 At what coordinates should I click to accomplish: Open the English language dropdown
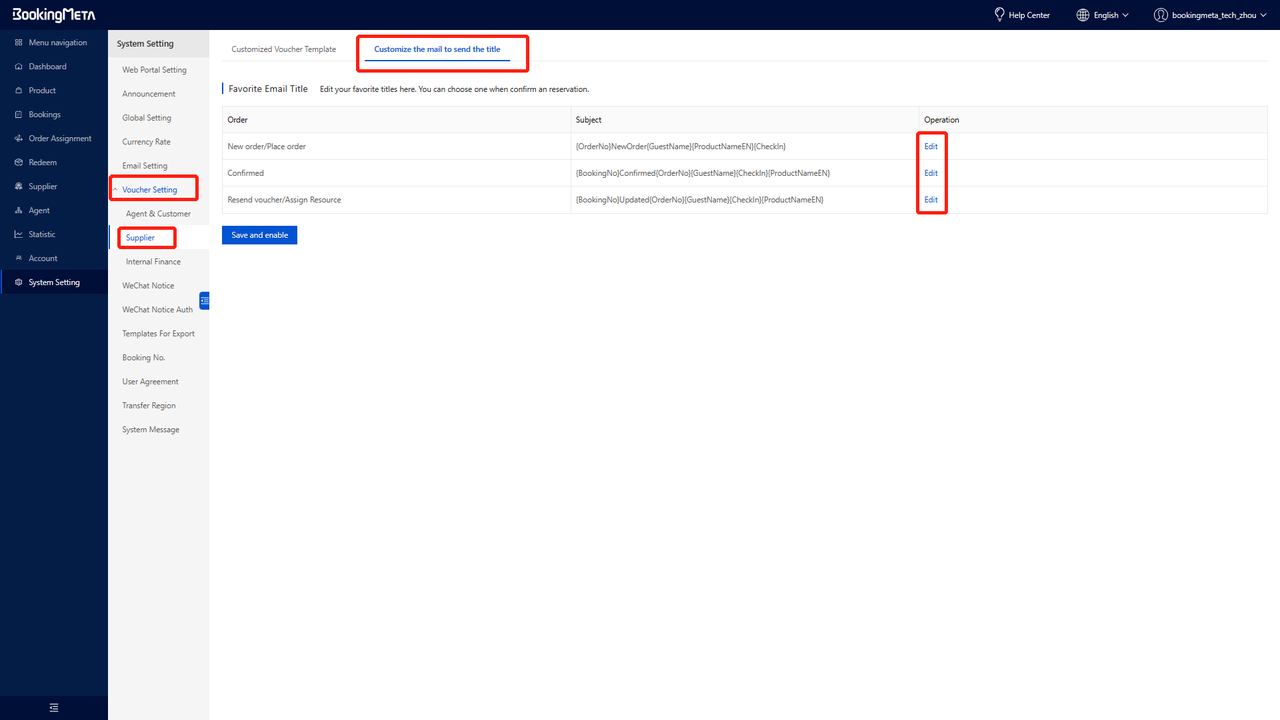pyautogui.click(x=1102, y=15)
